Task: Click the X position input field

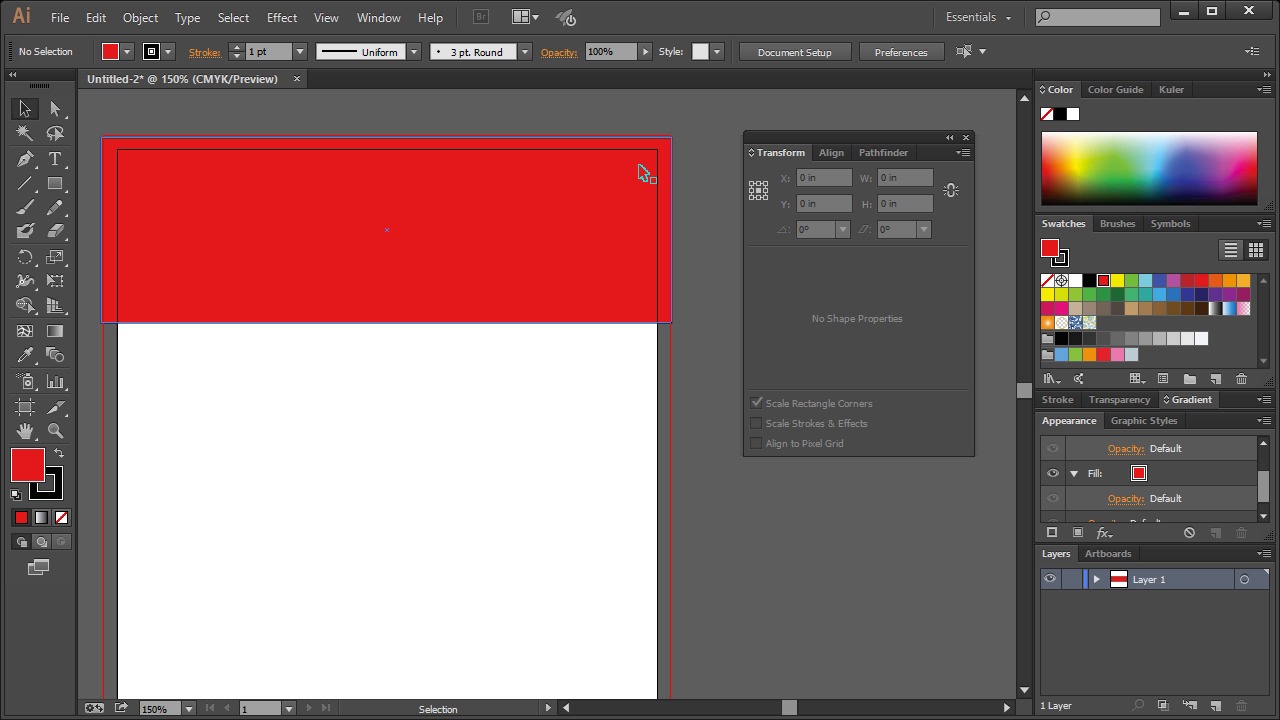Action: pos(824,178)
